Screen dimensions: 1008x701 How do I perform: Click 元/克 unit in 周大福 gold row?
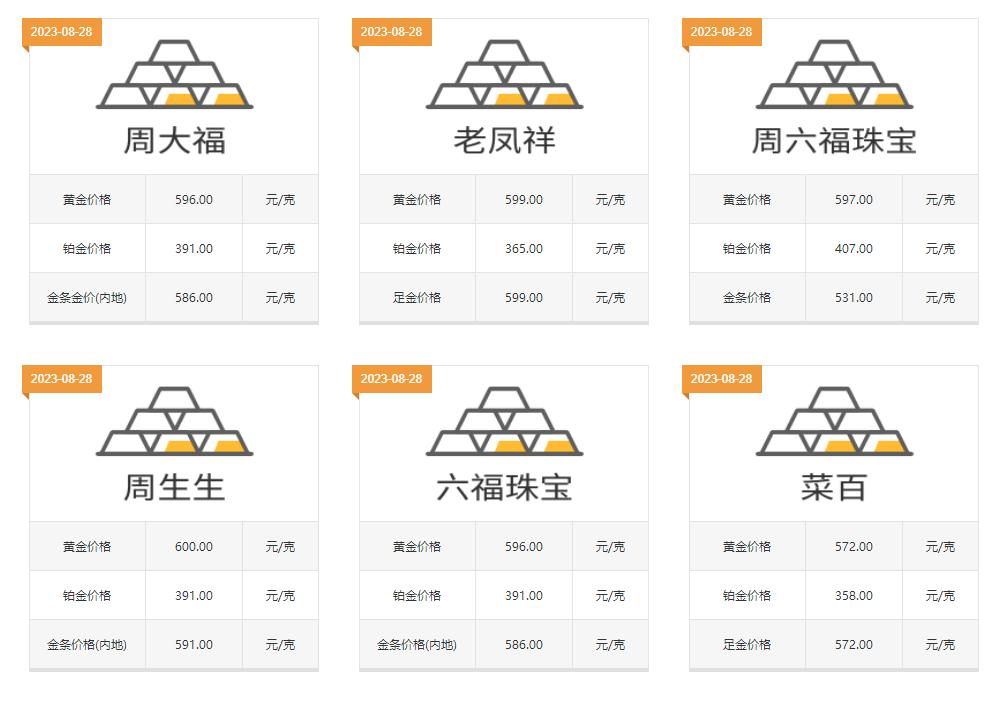(280, 199)
